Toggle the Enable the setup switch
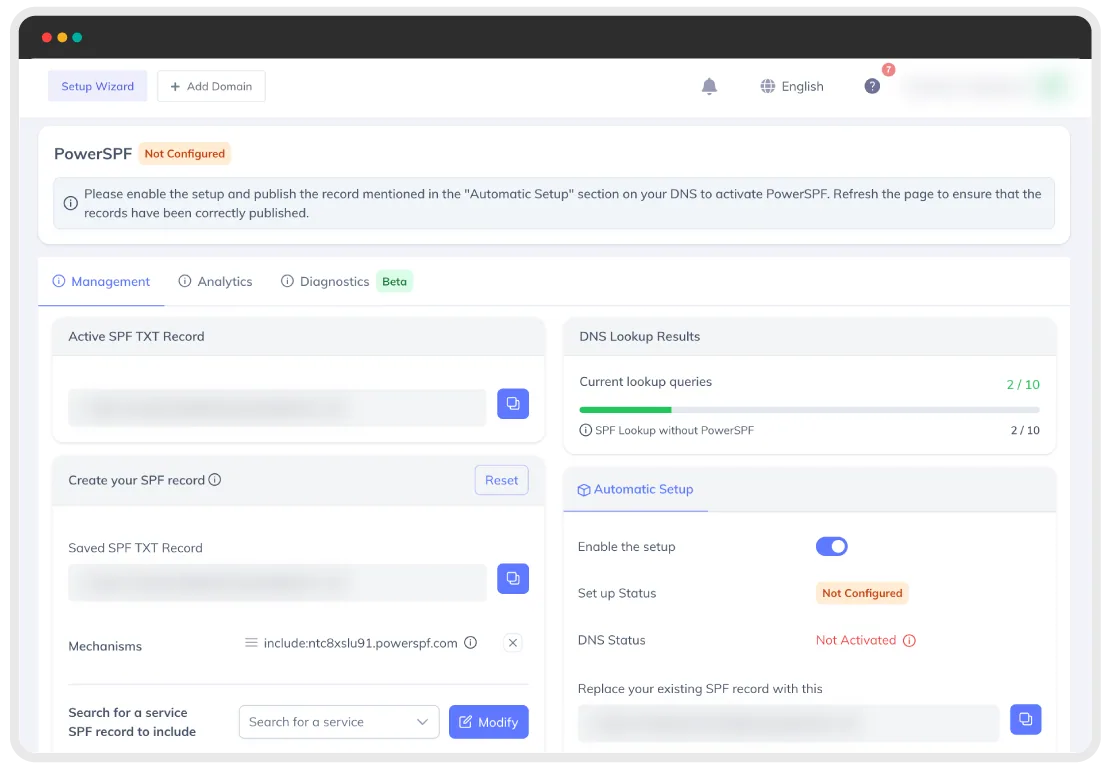The image size is (1111, 769). [x=831, y=546]
